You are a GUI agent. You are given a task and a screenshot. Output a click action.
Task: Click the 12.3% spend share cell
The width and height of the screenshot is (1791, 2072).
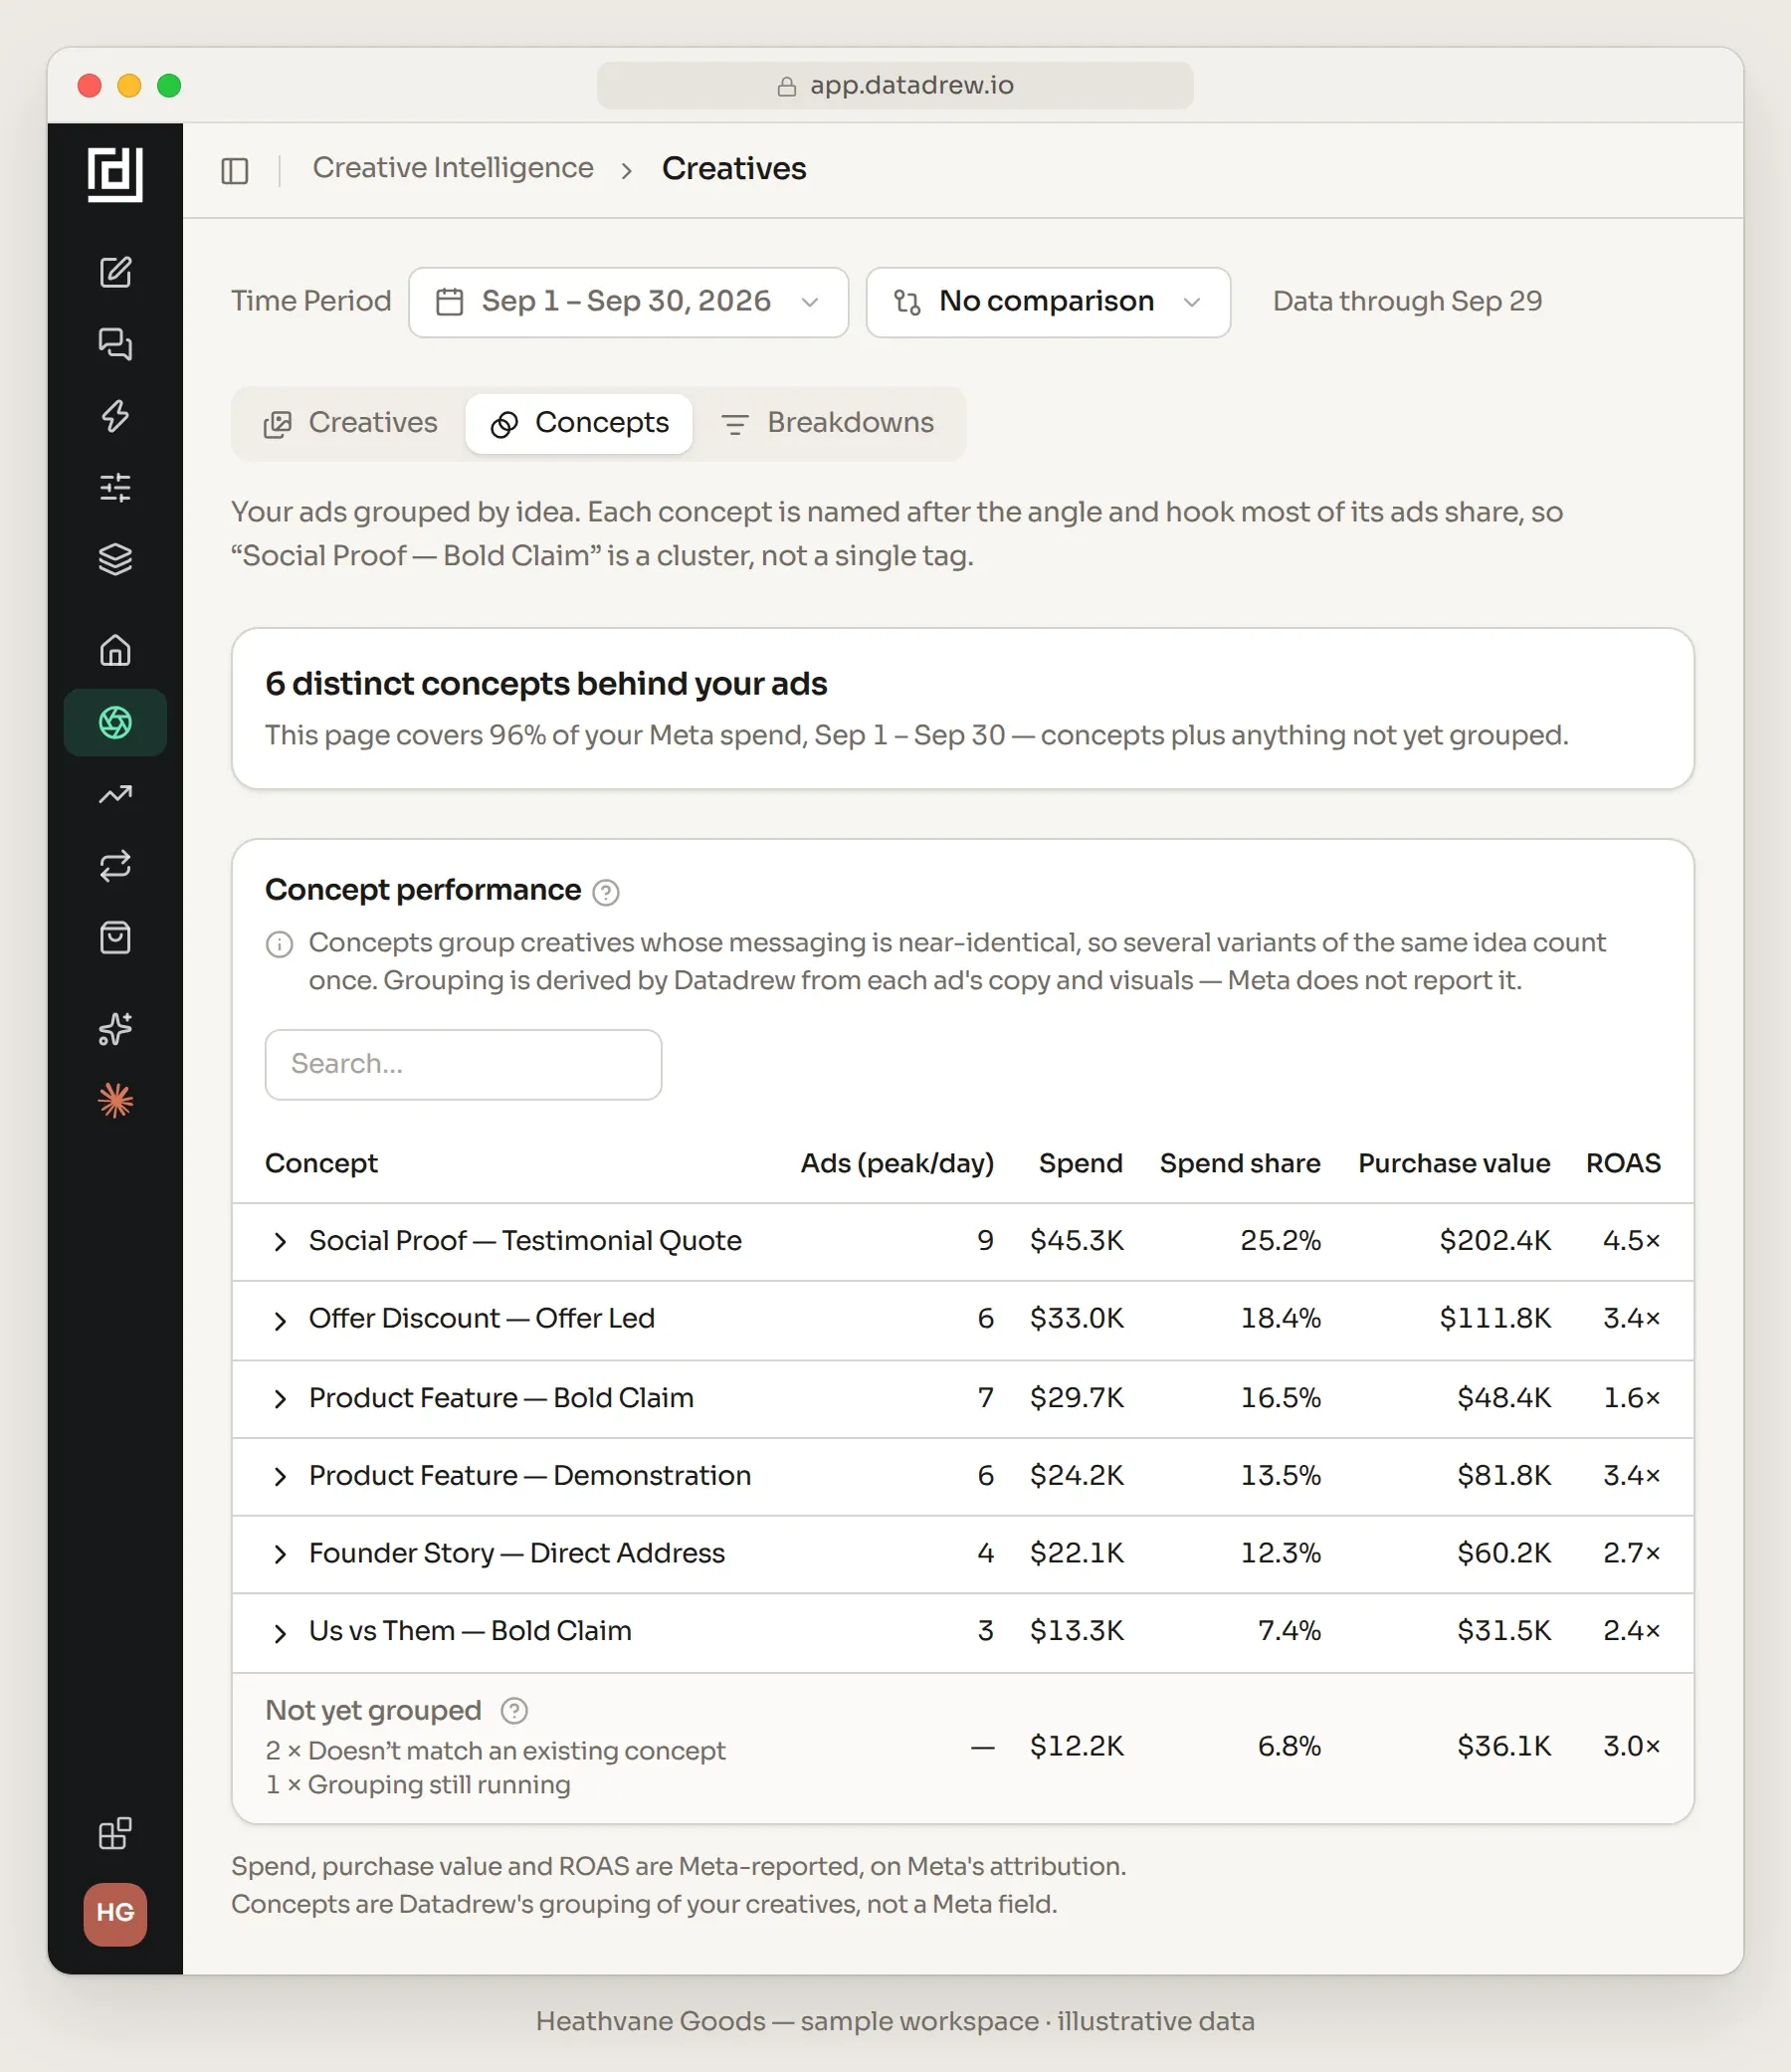coord(1281,1553)
